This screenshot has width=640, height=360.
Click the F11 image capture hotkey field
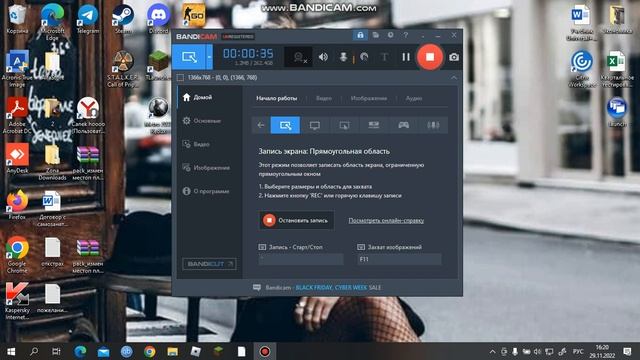(x=399, y=259)
